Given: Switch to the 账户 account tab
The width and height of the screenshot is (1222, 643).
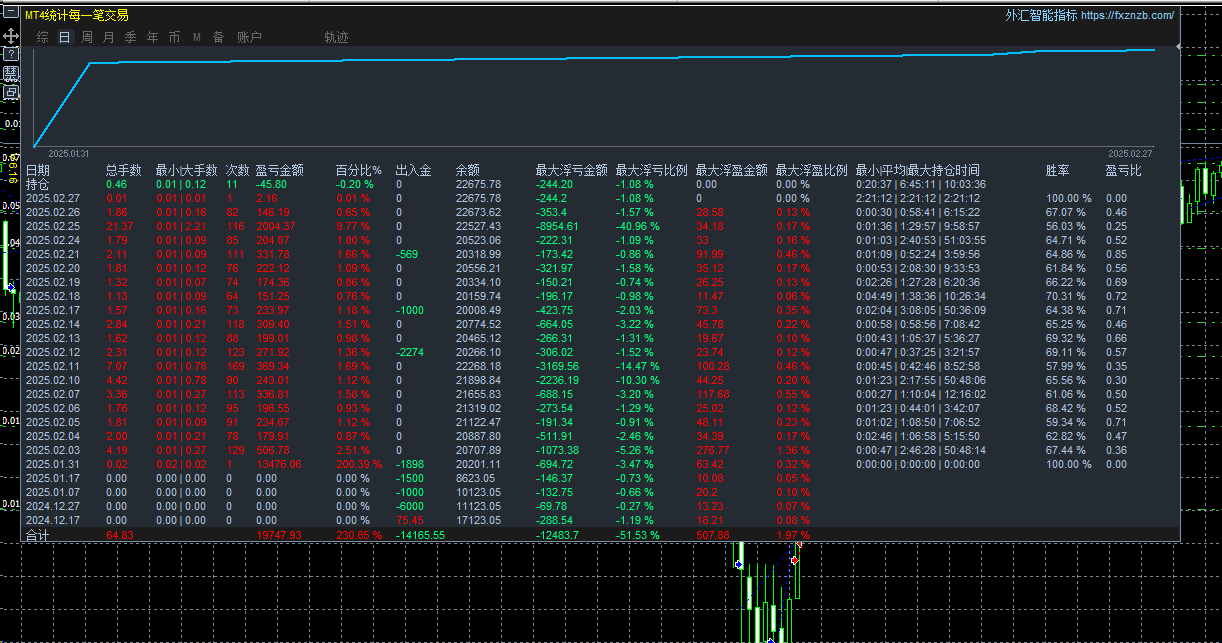Looking at the screenshot, I should tap(249, 37).
